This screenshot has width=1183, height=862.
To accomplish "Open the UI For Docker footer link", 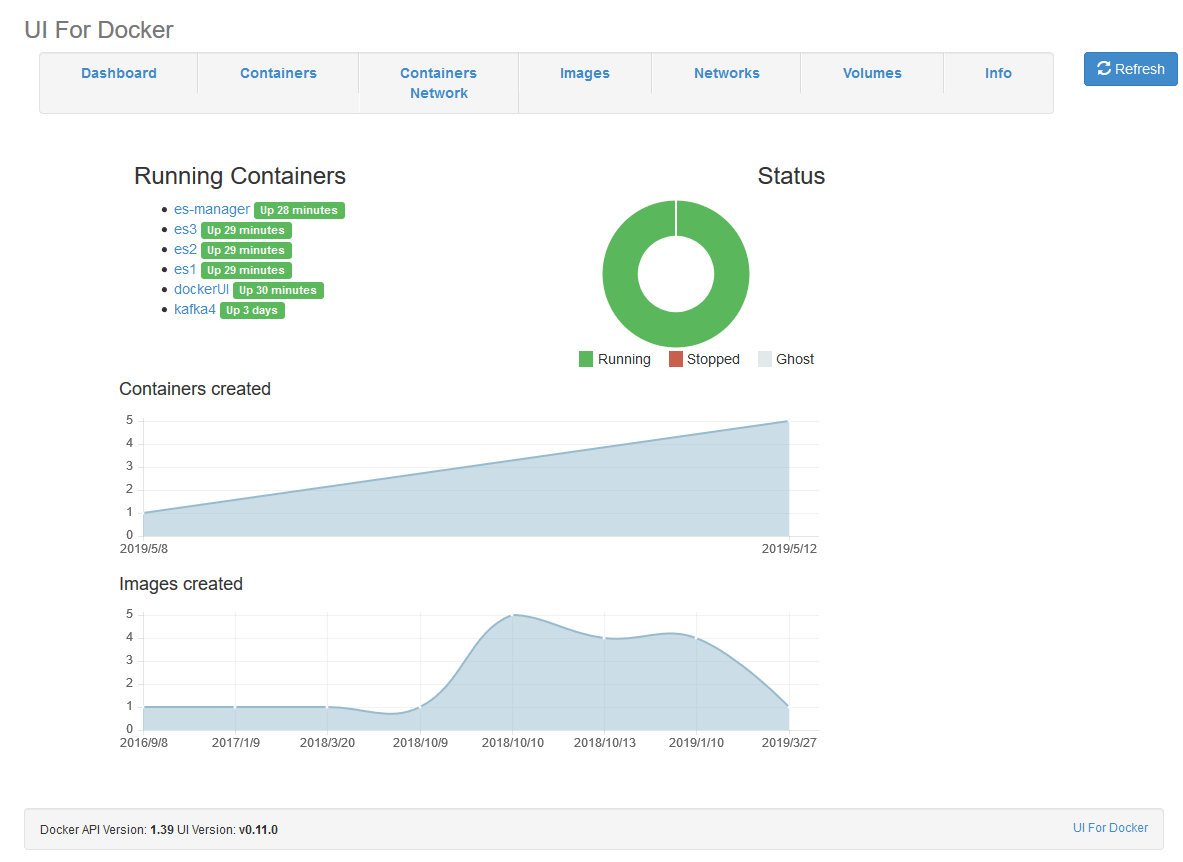I will pyautogui.click(x=1110, y=827).
